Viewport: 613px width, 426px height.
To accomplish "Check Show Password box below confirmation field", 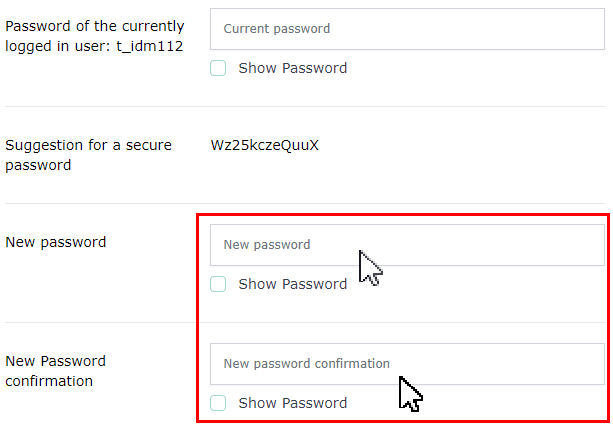I will point(218,403).
